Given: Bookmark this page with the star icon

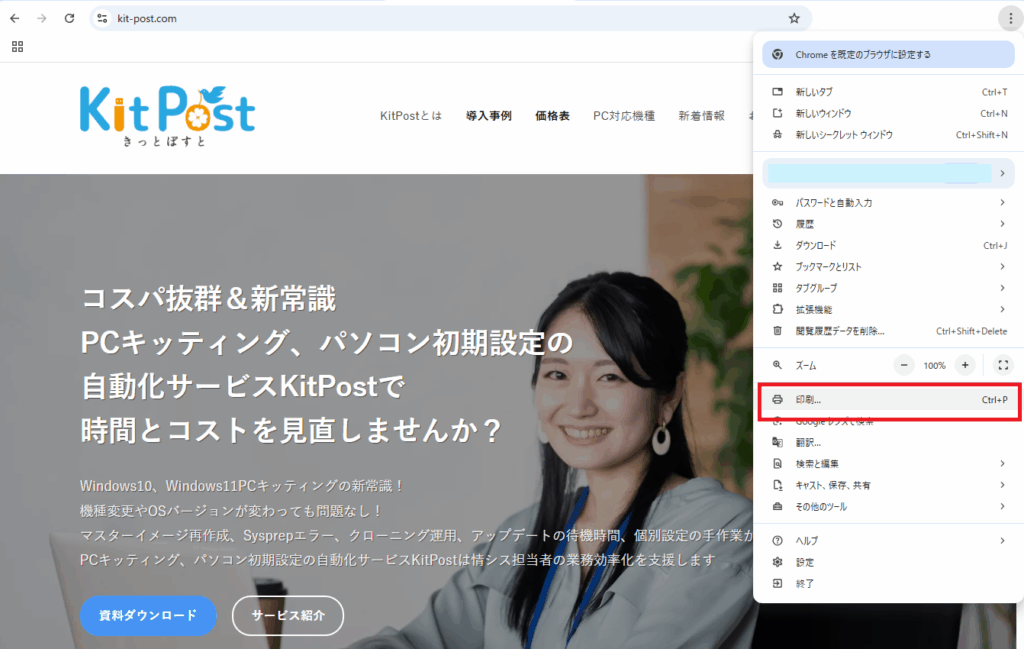Looking at the screenshot, I should coord(794,18).
